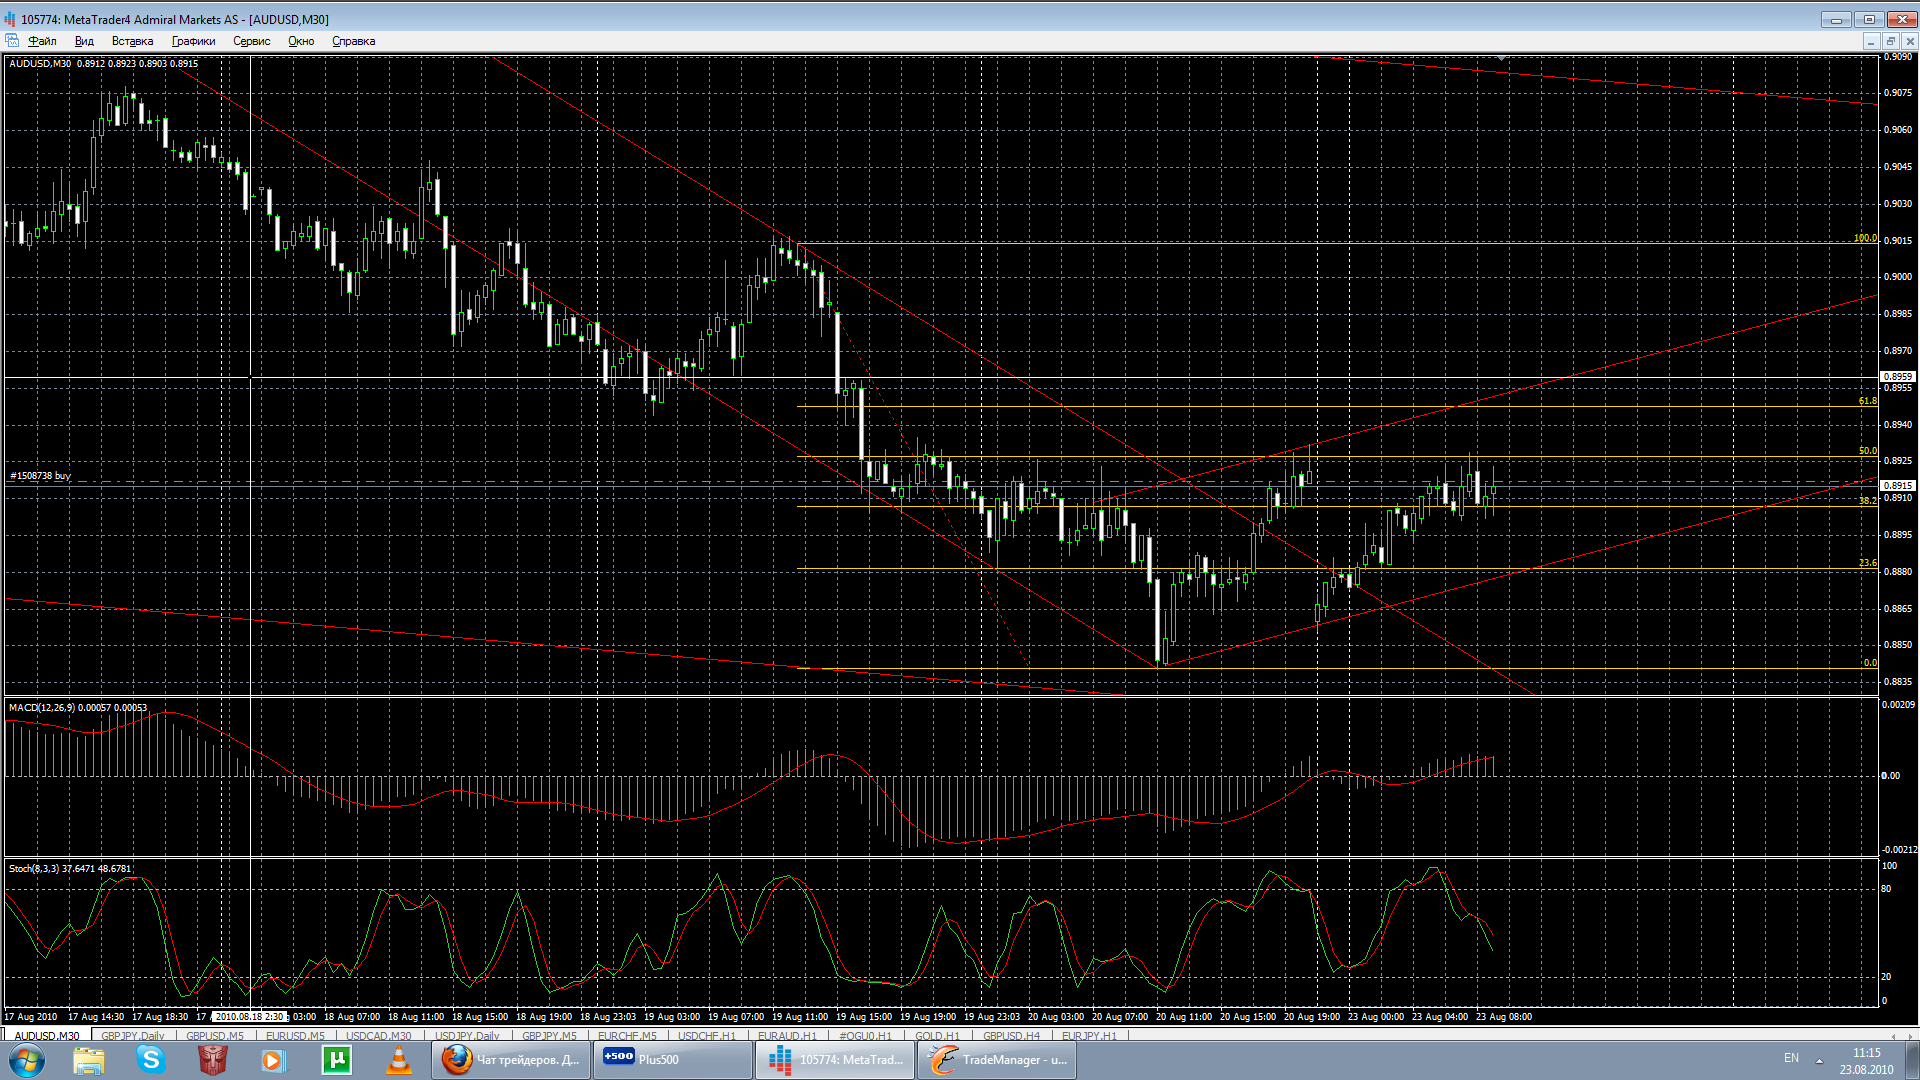Switch to the Firefox trader chat window
This screenshot has width=1920, height=1080.
tap(513, 1059)
